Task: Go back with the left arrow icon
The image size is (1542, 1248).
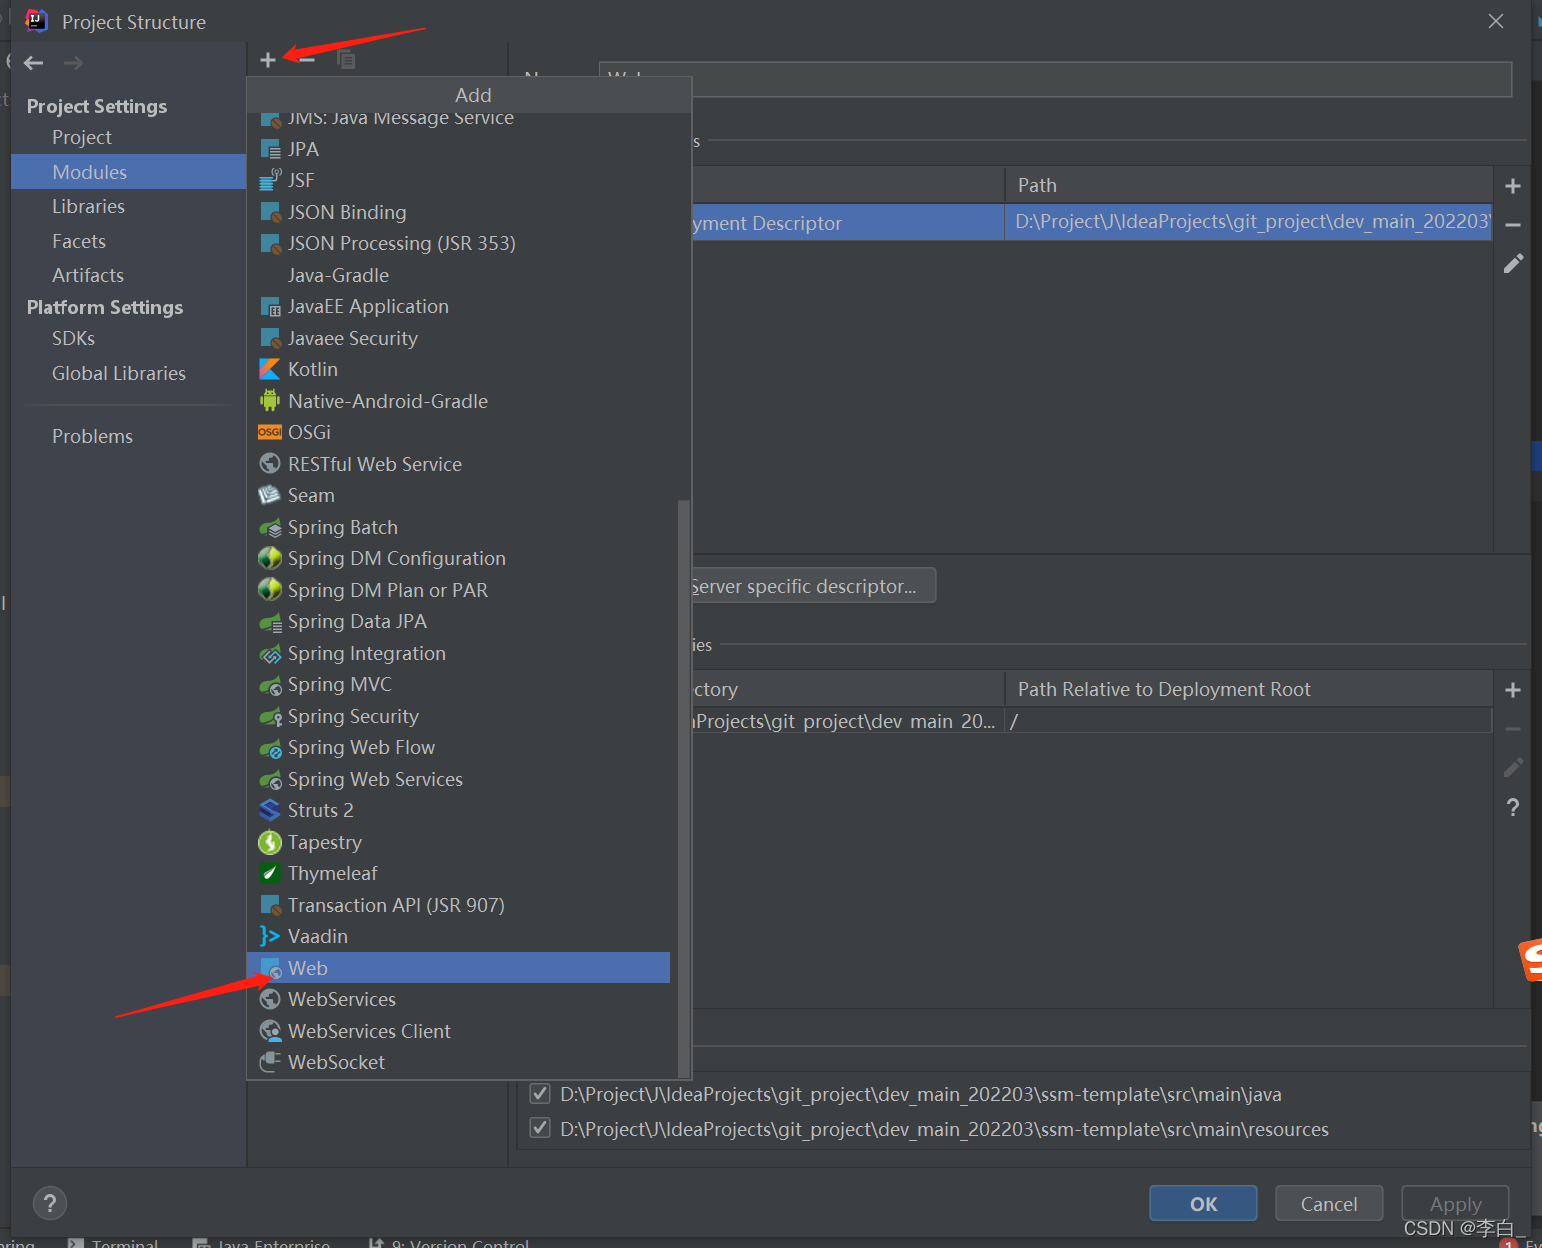Action: pyautogui.click(x=33, y=63)
